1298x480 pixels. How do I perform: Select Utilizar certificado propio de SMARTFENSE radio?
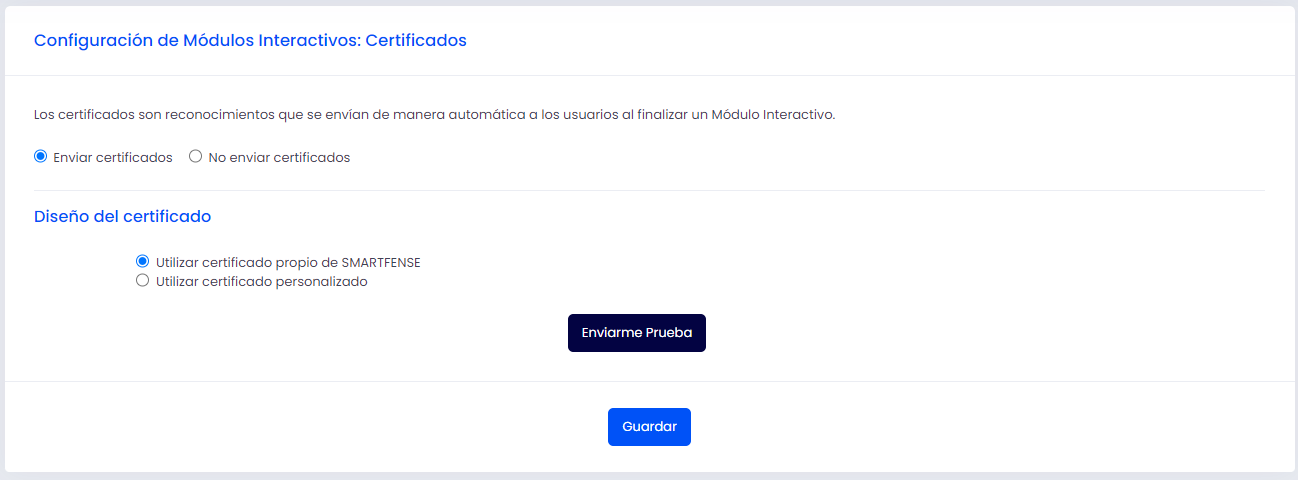[142, 261]
